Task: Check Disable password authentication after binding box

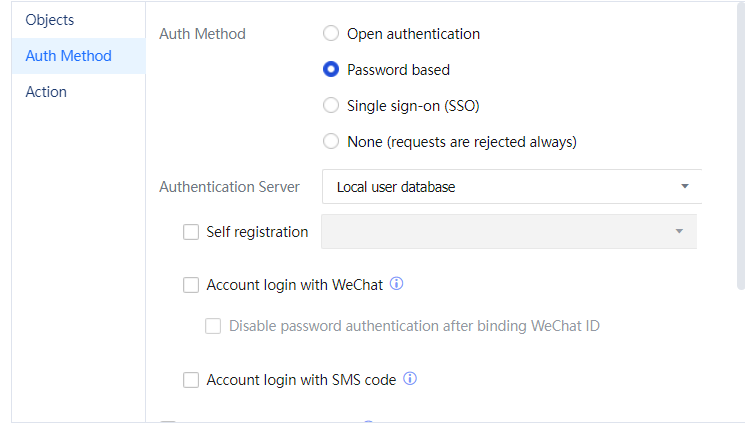Action: [x=213, y=325]
